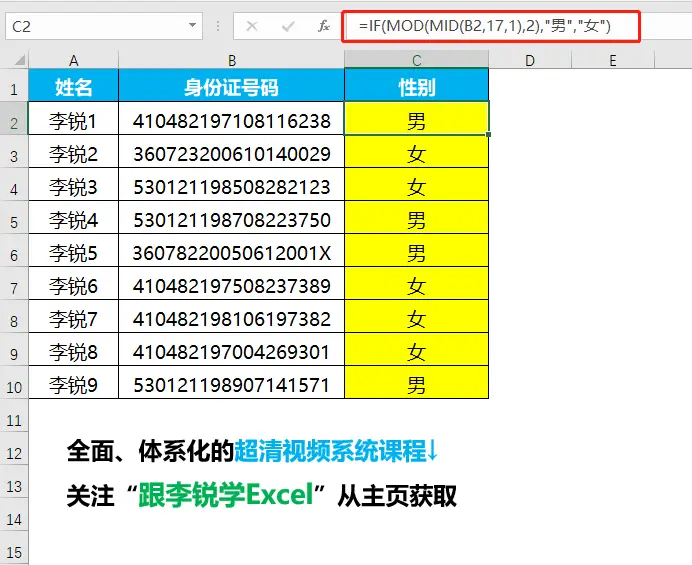Select ID cell 36078220050612001X
The width and height of the screenshot is (692, 565).
pyautogui.click(x=231, y=253)
